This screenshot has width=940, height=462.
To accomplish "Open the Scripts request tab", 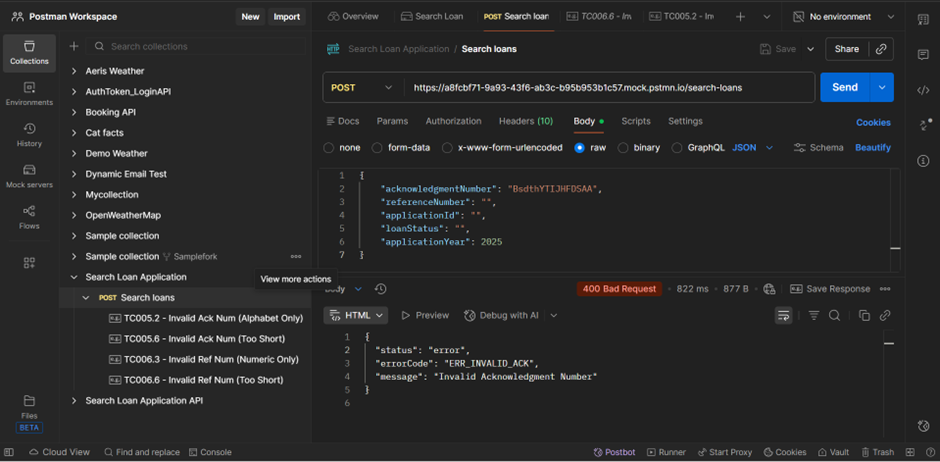I will click(x=635, y=121).
